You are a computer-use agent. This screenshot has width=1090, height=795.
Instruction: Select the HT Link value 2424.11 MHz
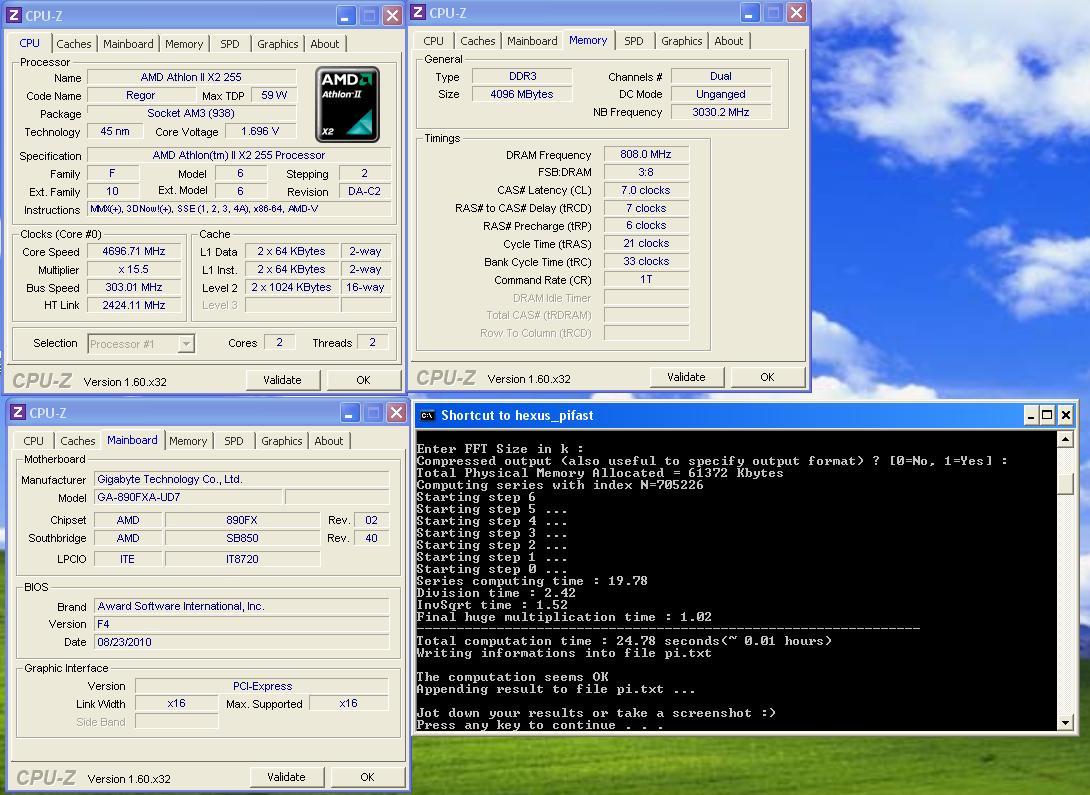point(133,305)
